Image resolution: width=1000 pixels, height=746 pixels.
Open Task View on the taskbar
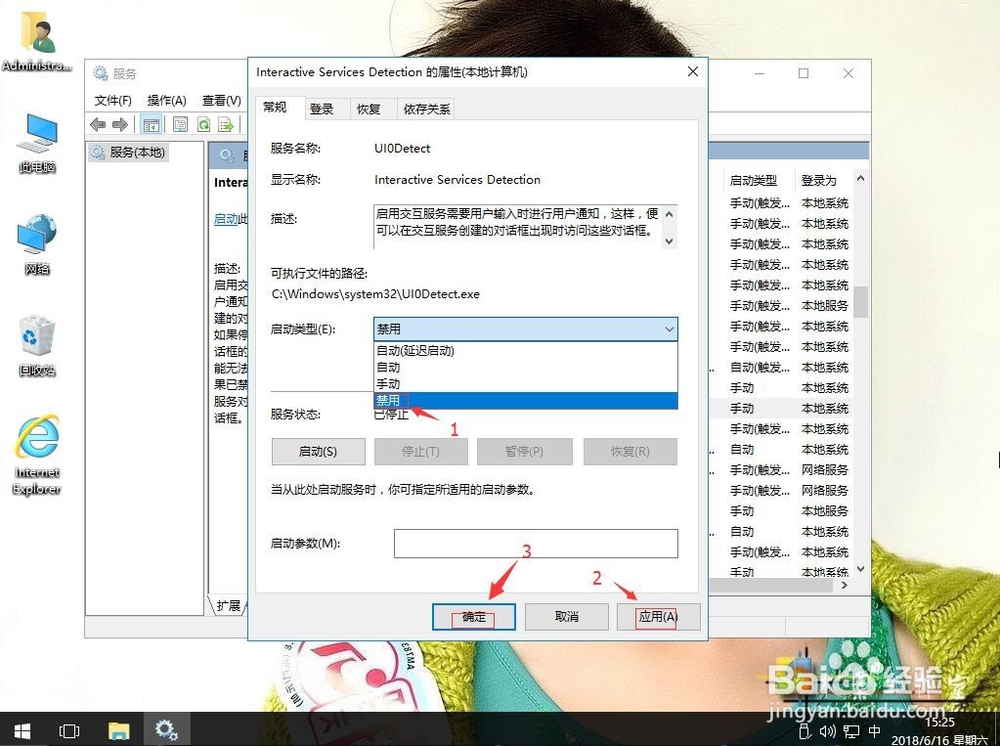pyautogui.click(x=69, y=729)
